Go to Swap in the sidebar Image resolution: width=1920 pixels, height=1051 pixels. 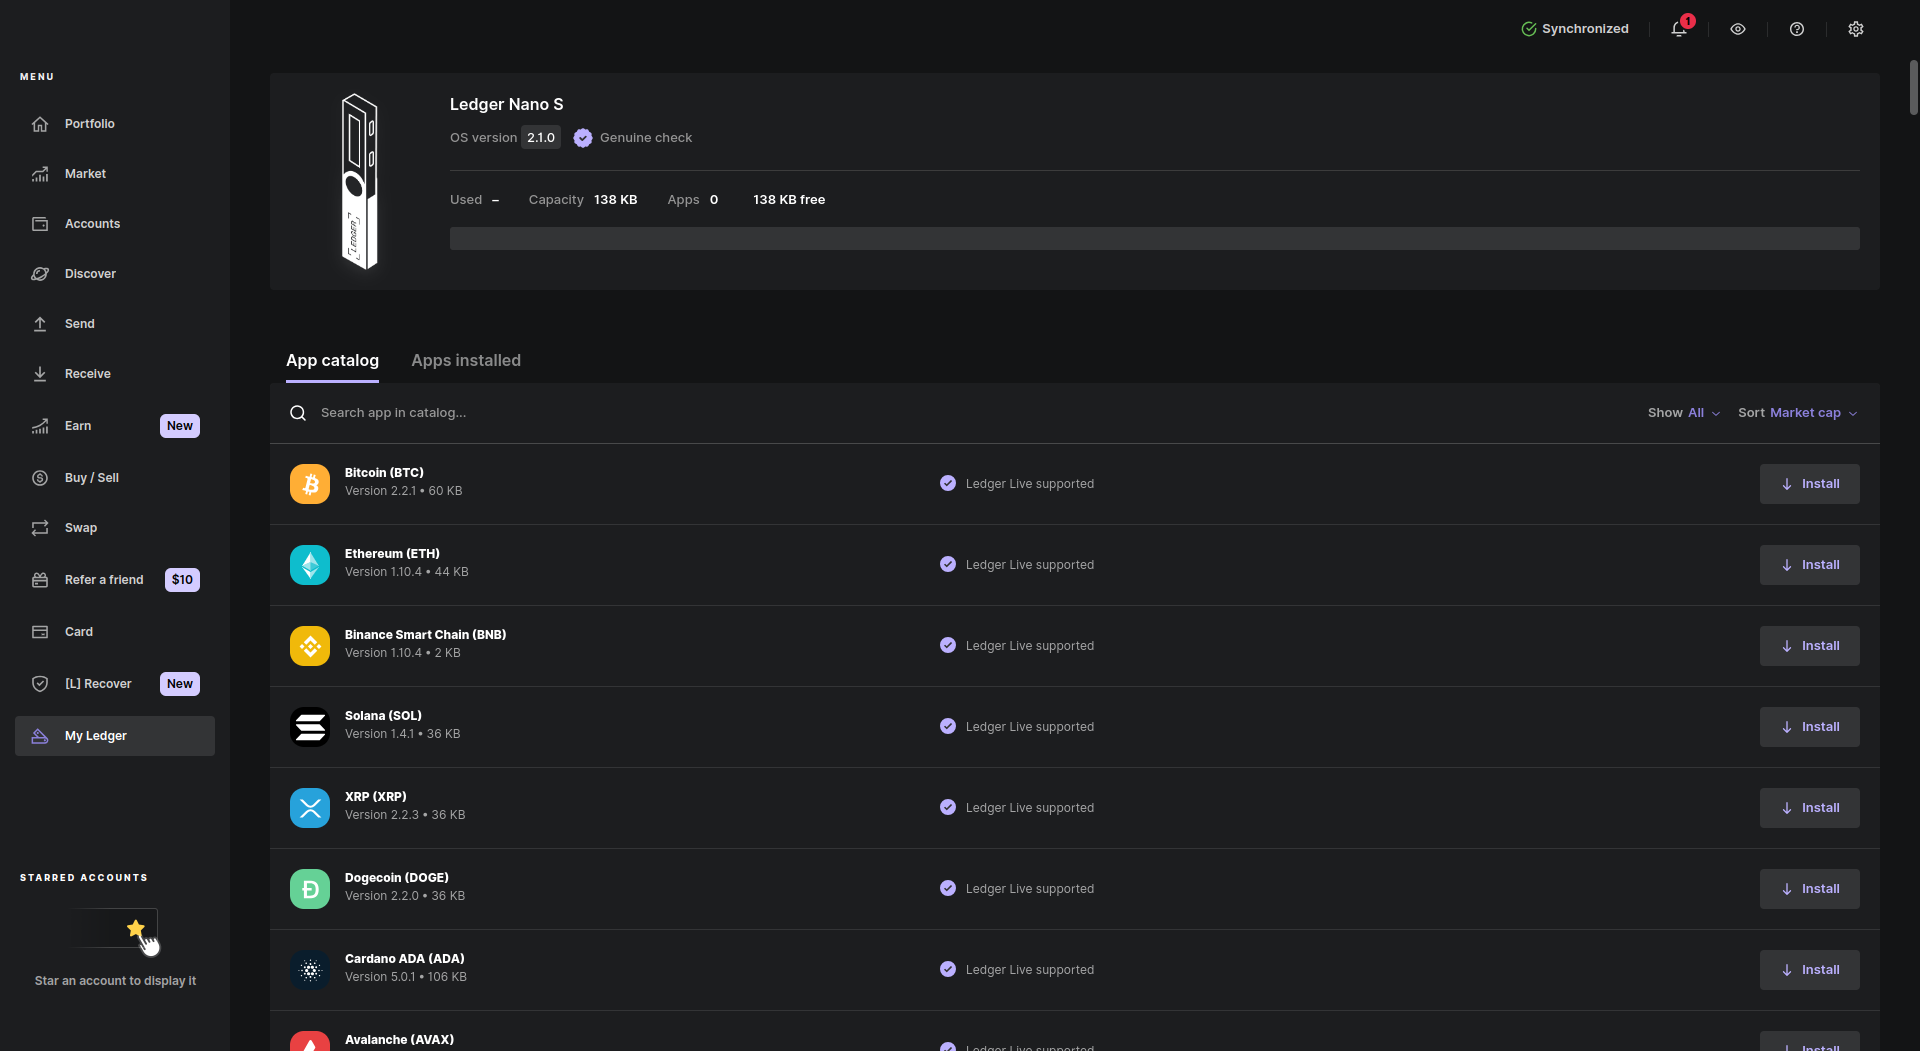[x=81, y=528]
